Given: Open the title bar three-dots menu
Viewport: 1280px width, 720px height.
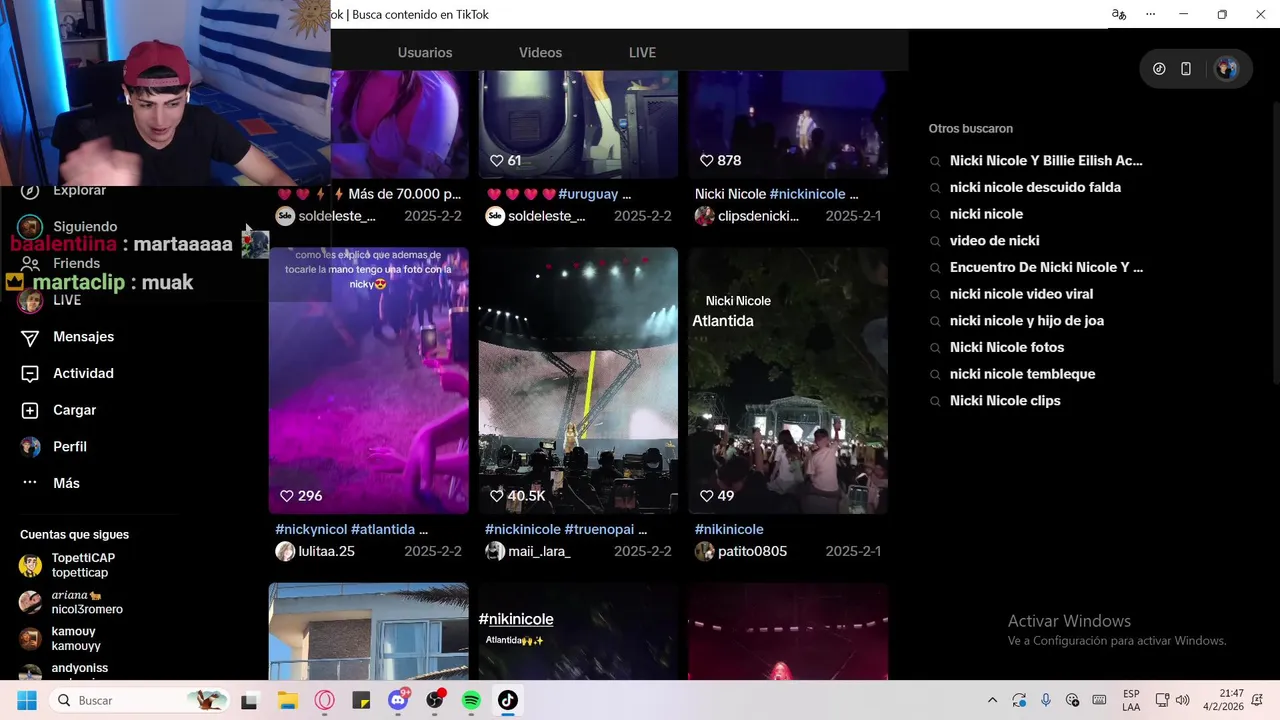Looking at the screenshot, I should [1151, 14].
